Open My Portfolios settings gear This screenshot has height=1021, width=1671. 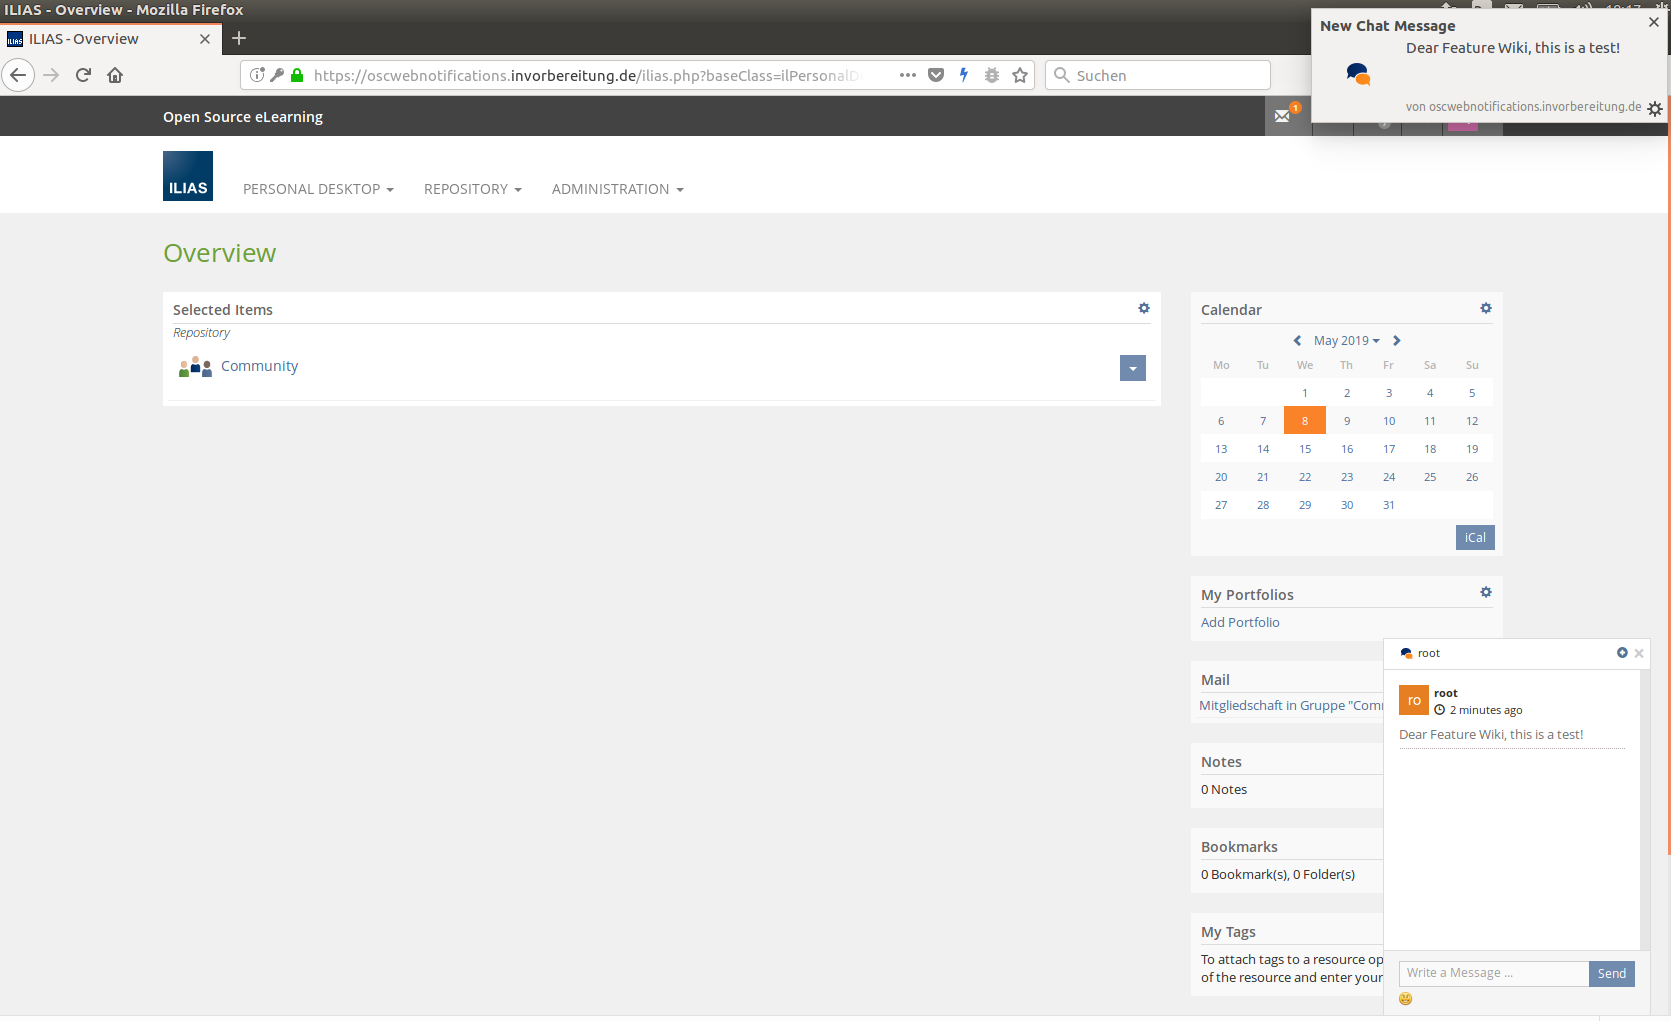coord(1486,592)
